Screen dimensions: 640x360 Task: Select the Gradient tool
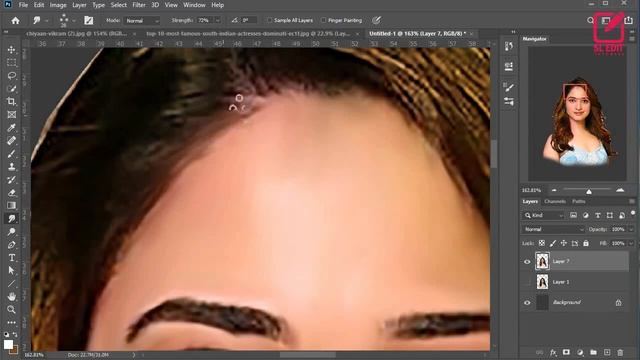[11, 206]
